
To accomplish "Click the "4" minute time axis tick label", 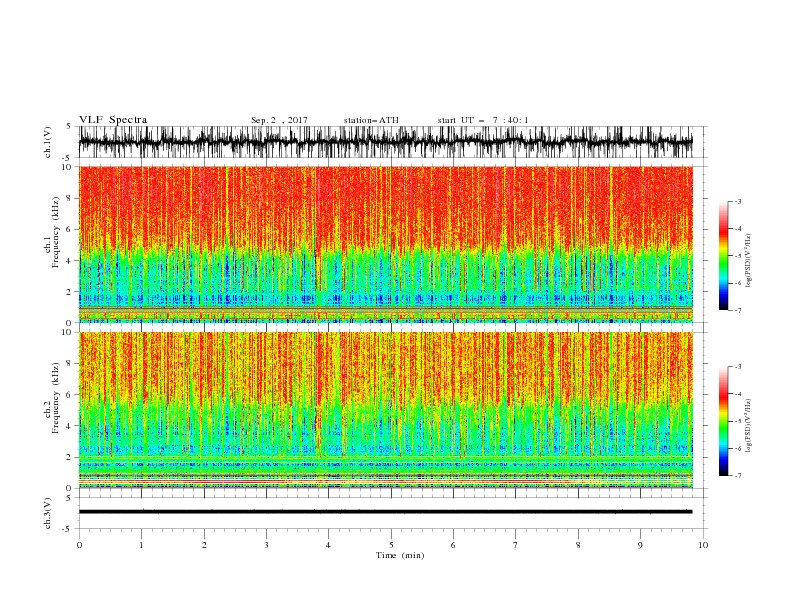I will pos(328,545).
